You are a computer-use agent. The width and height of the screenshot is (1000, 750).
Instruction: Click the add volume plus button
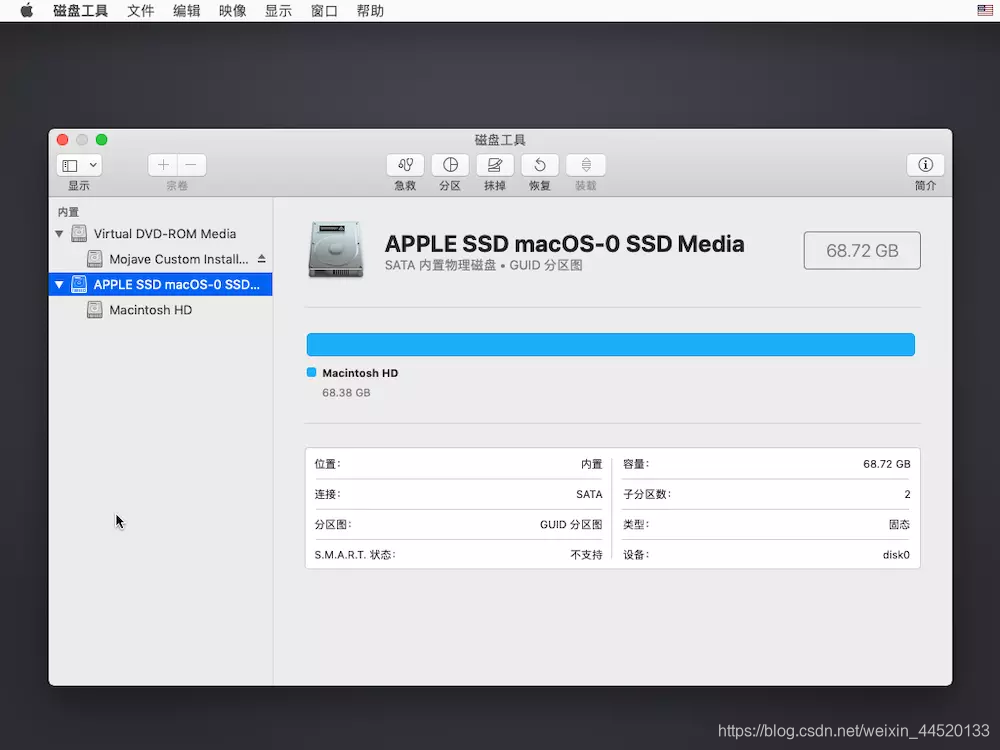click(x=163, y=165)
